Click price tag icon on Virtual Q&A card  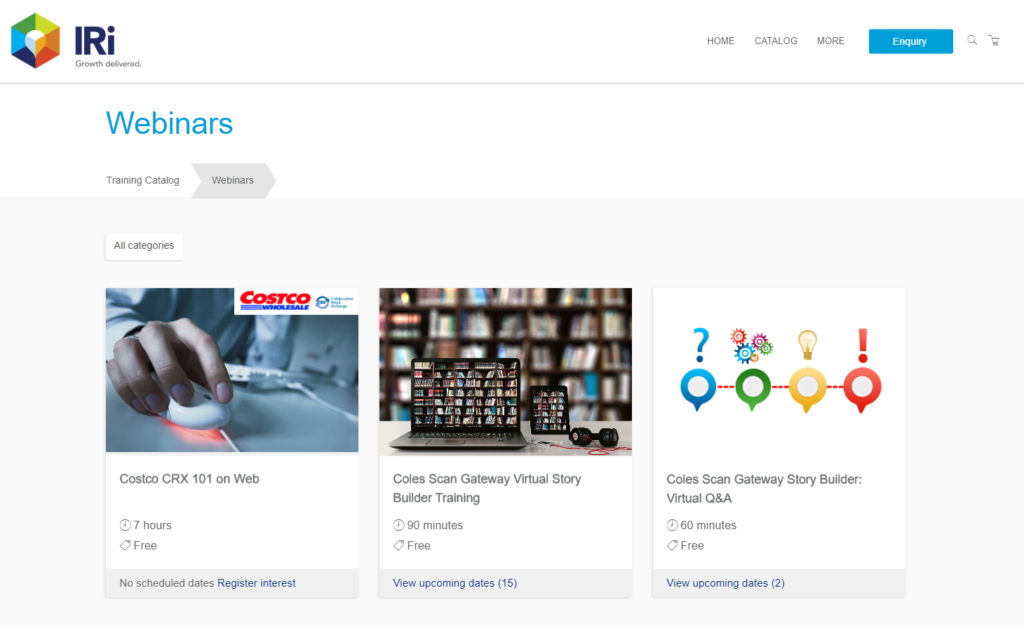(672, 545)
